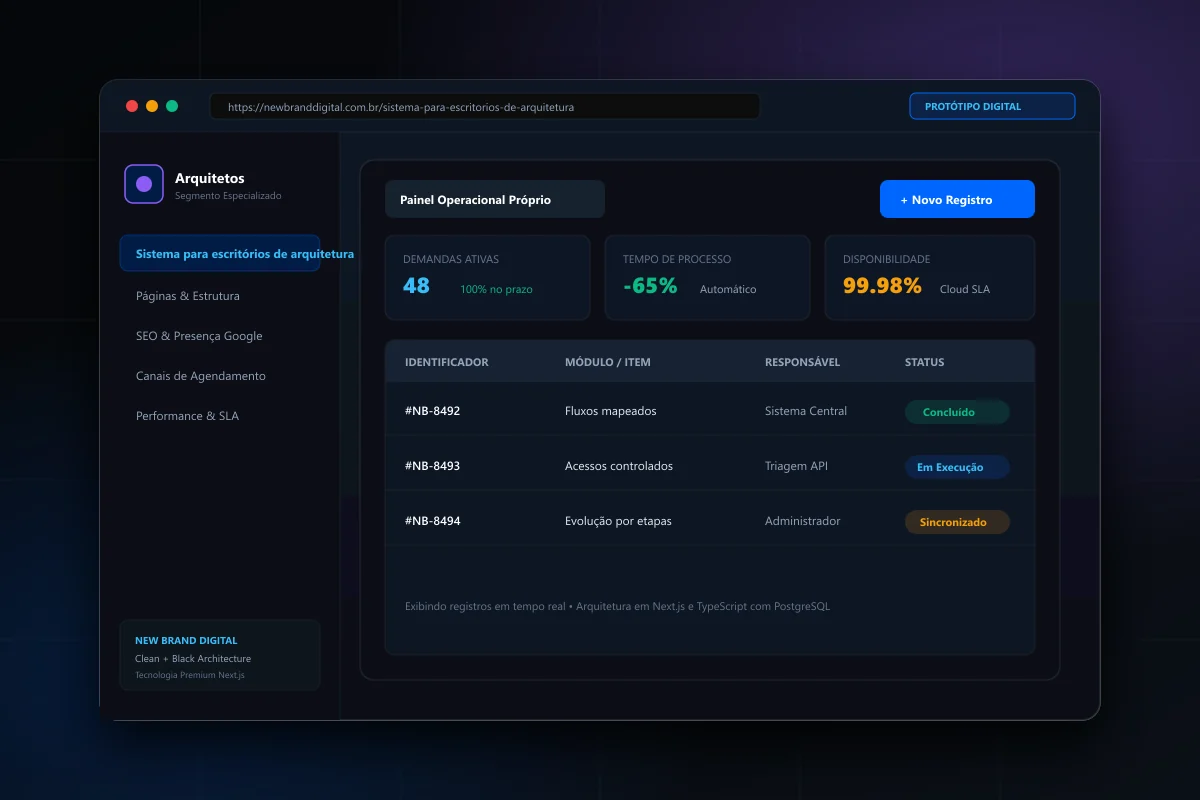
Task: Select record #NB-8493
Action: pyautogui.click(x=433, y=466)
